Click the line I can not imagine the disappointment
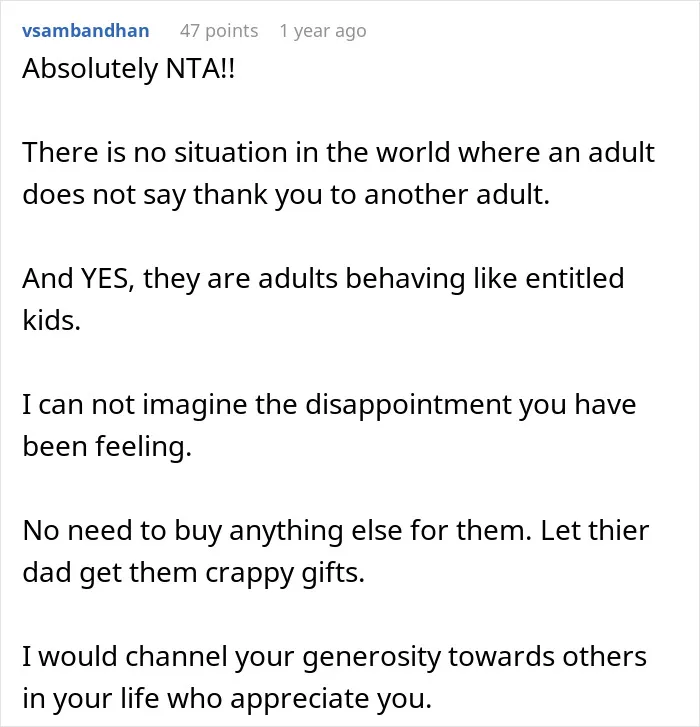 329,404
